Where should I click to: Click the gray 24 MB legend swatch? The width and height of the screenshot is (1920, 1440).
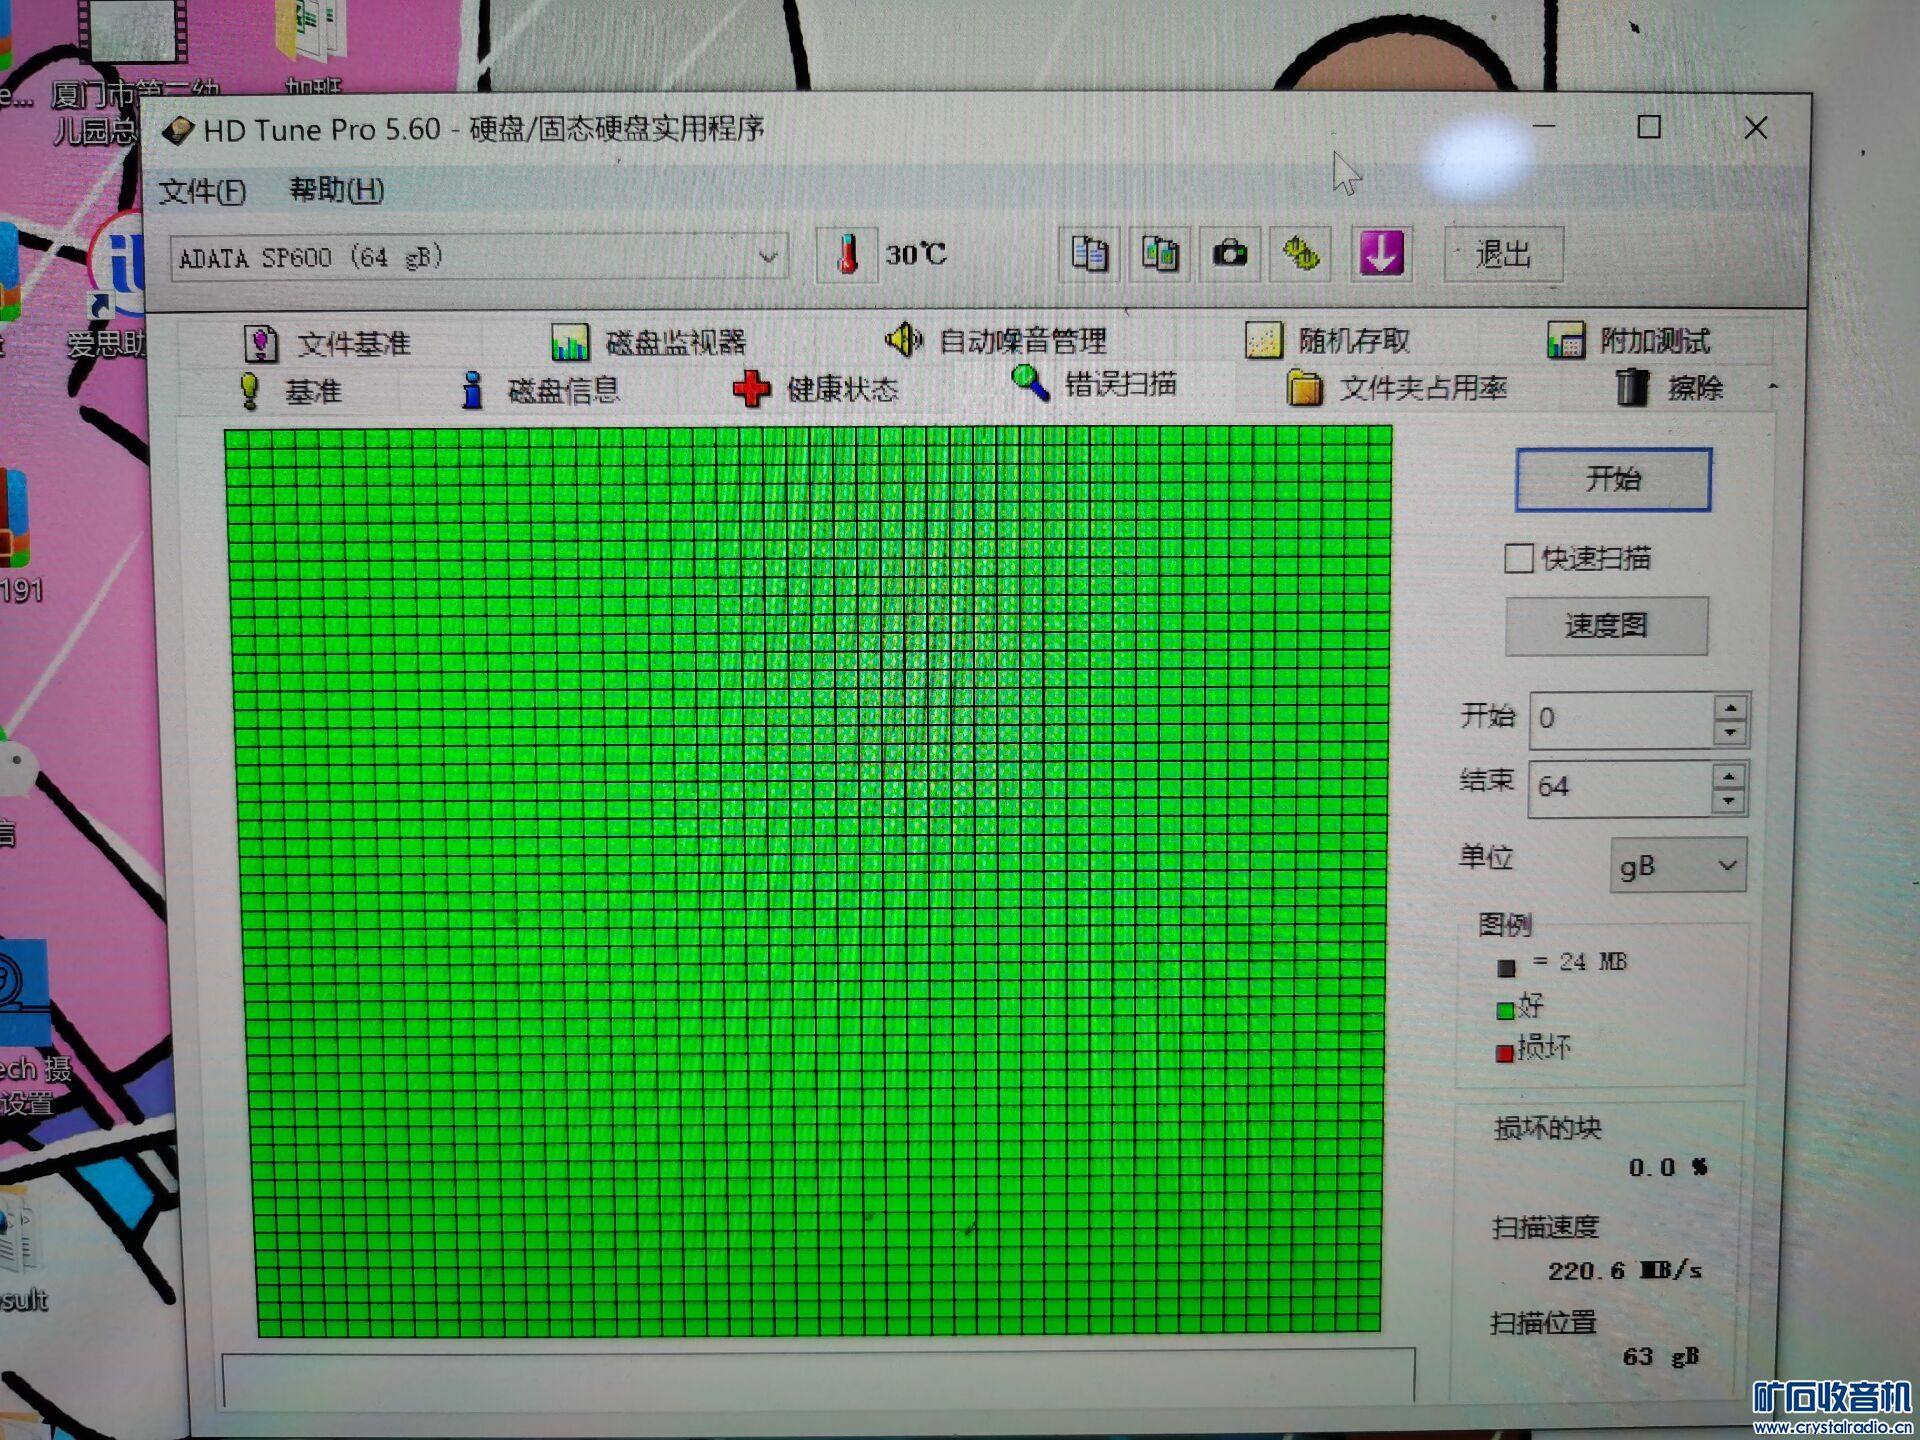point(1506,967)
